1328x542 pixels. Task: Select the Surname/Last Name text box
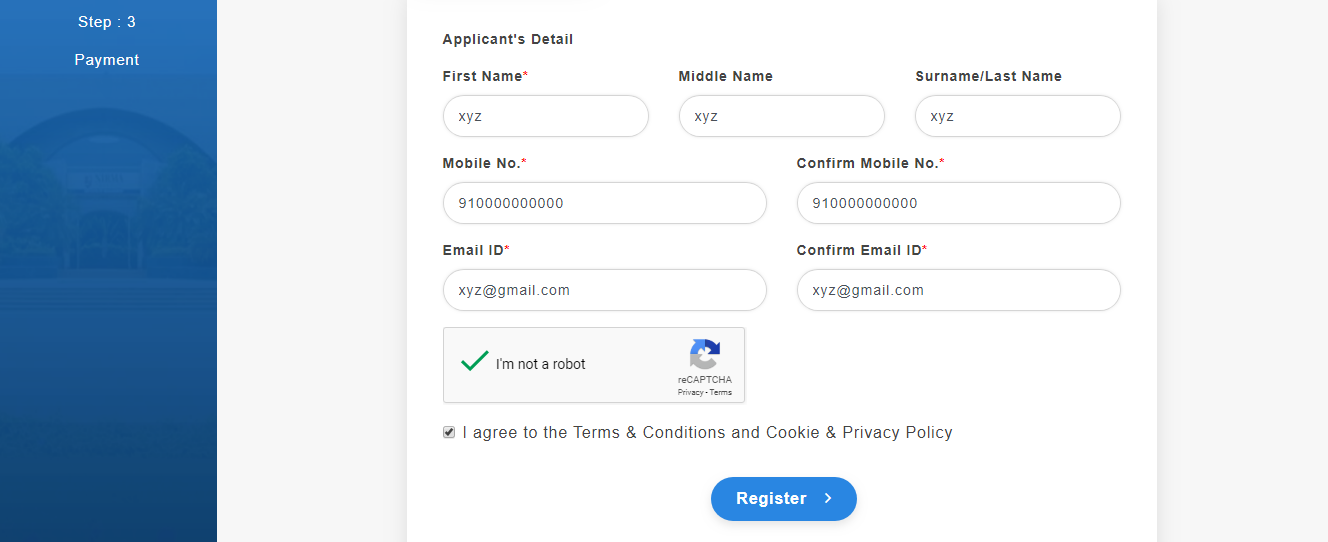1017,116
